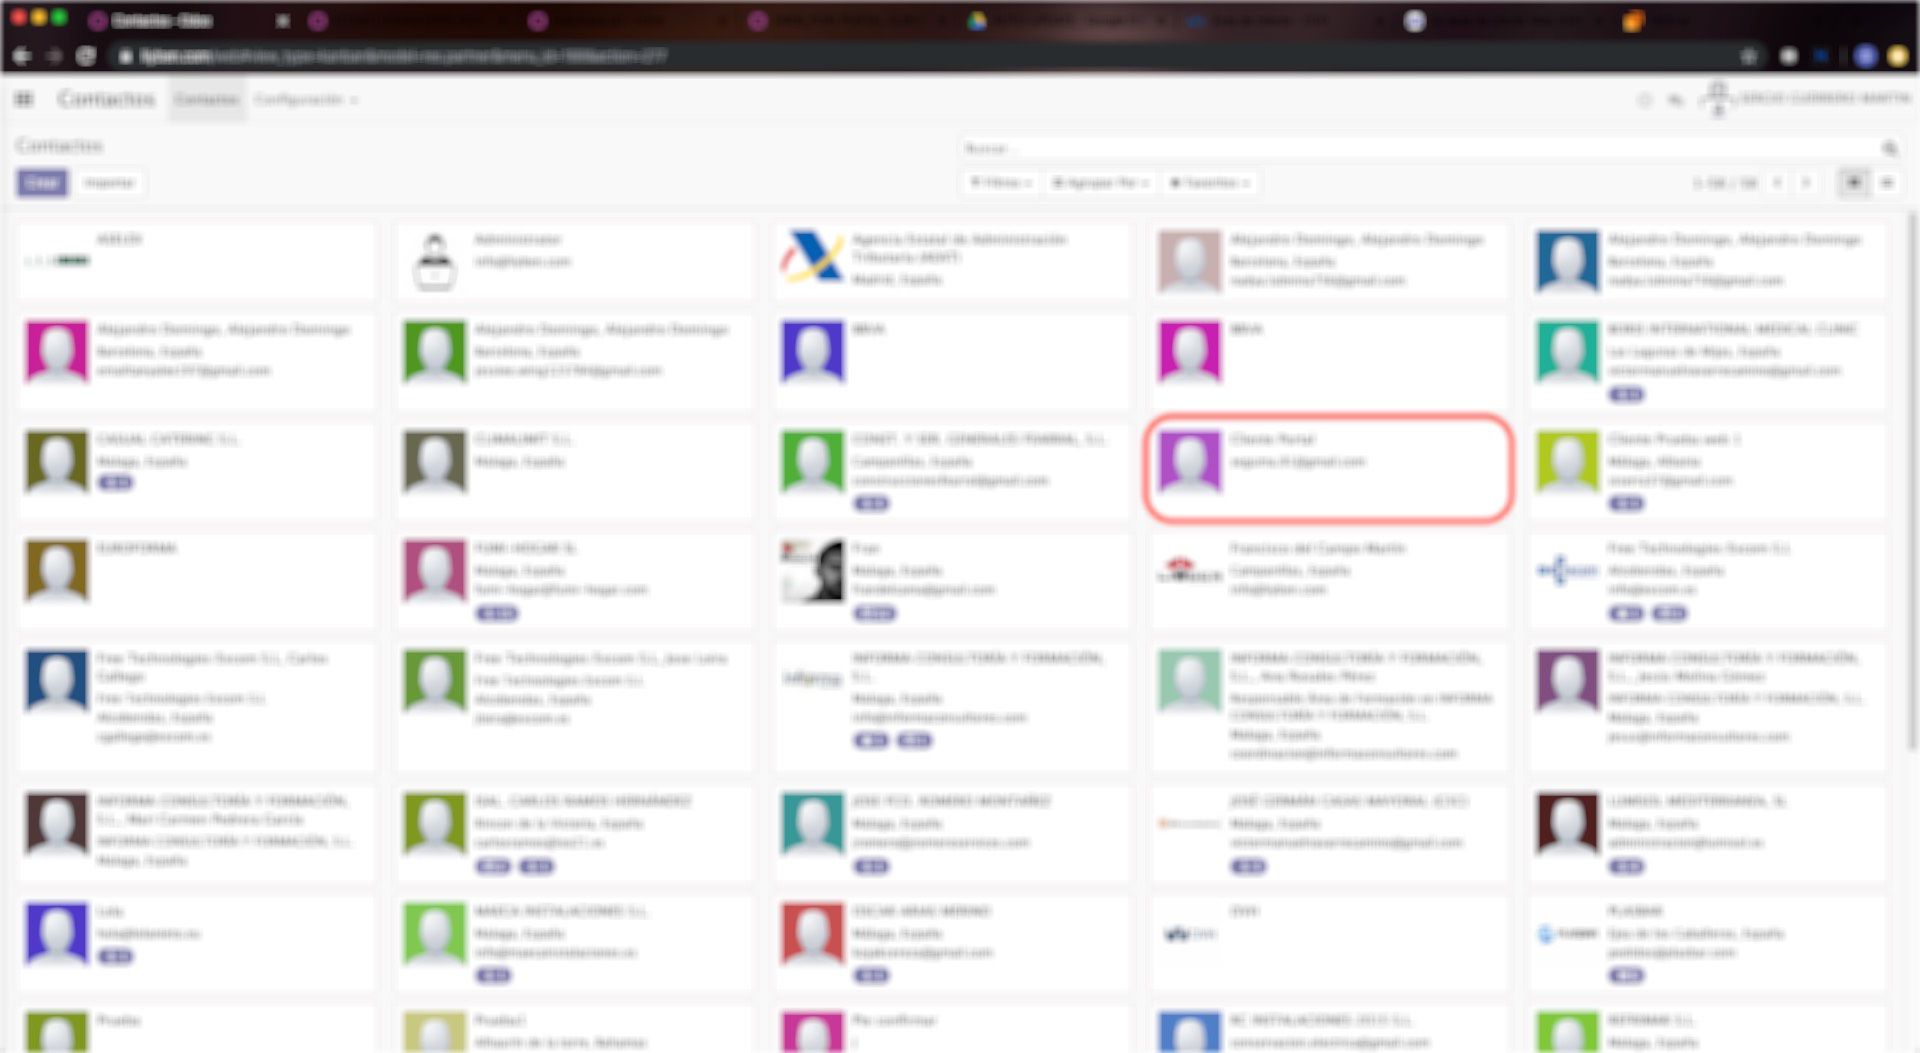Open the Odoo apps grid menu
Image resolution: width=1920 pixels, height=1053 pixels.
point(24,99)
